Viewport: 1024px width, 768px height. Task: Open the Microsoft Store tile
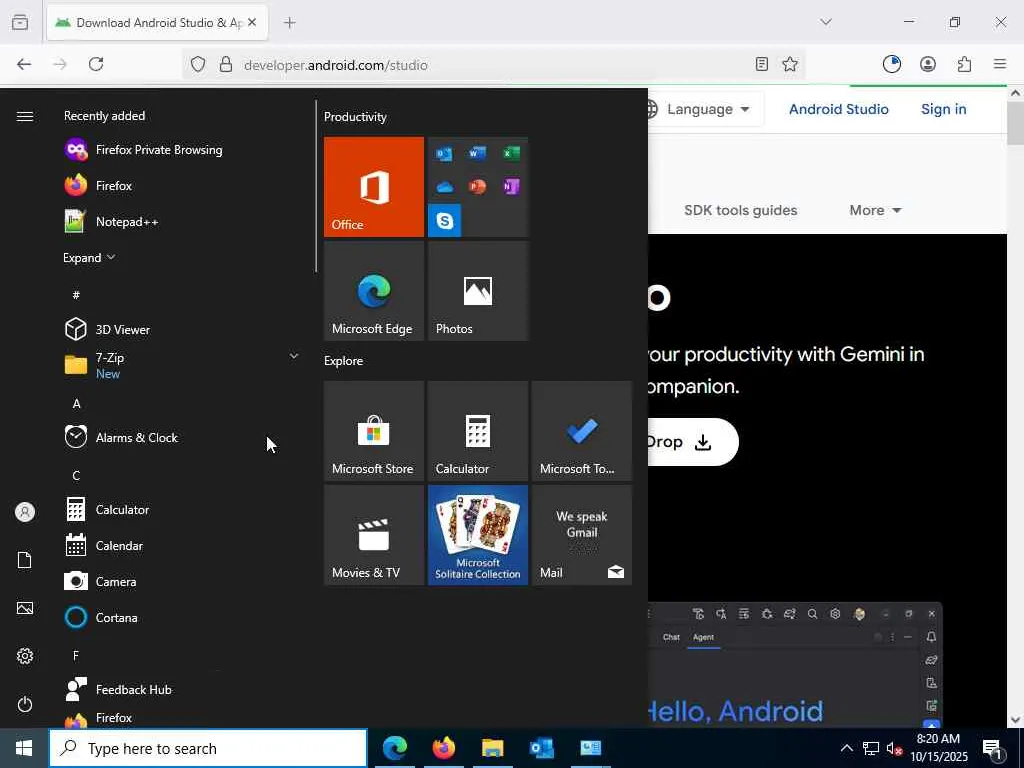tap(374, 431)
